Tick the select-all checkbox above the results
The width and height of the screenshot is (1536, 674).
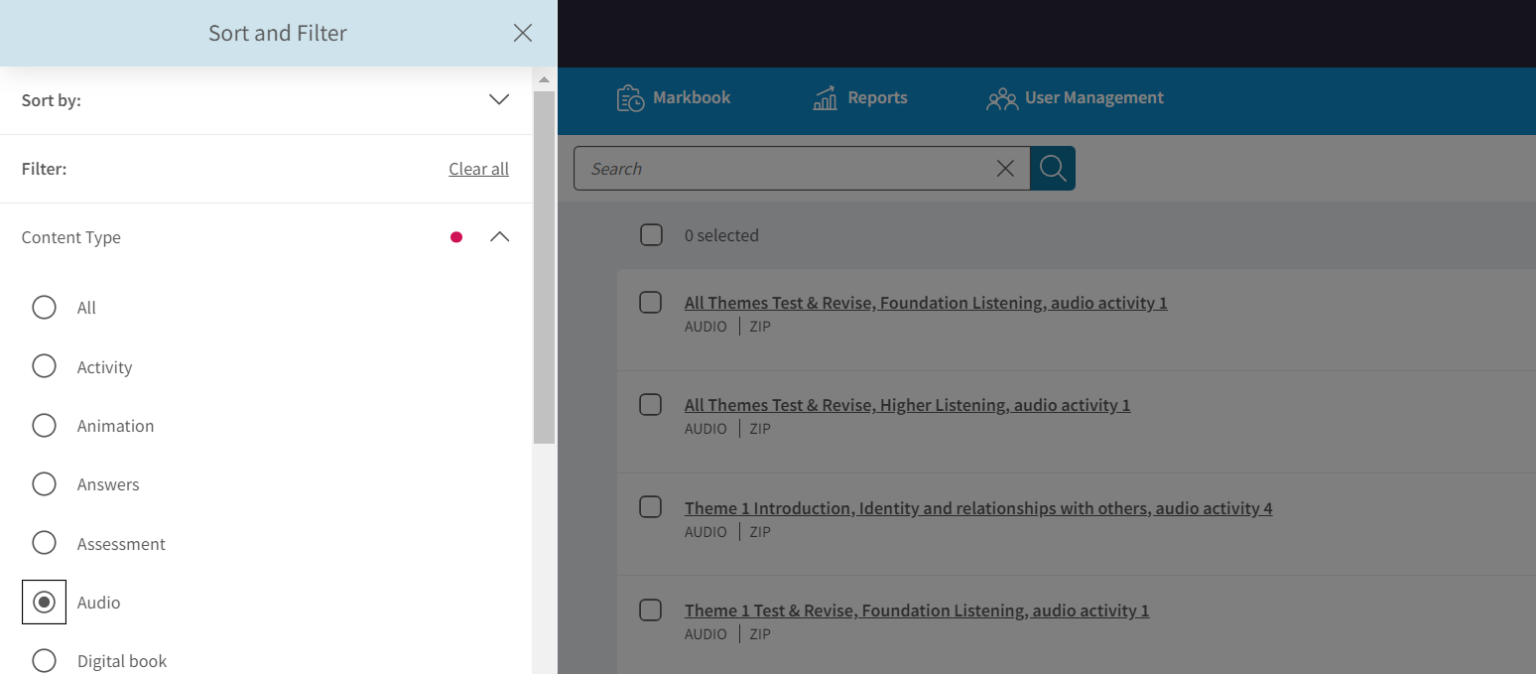coord(650,234)
